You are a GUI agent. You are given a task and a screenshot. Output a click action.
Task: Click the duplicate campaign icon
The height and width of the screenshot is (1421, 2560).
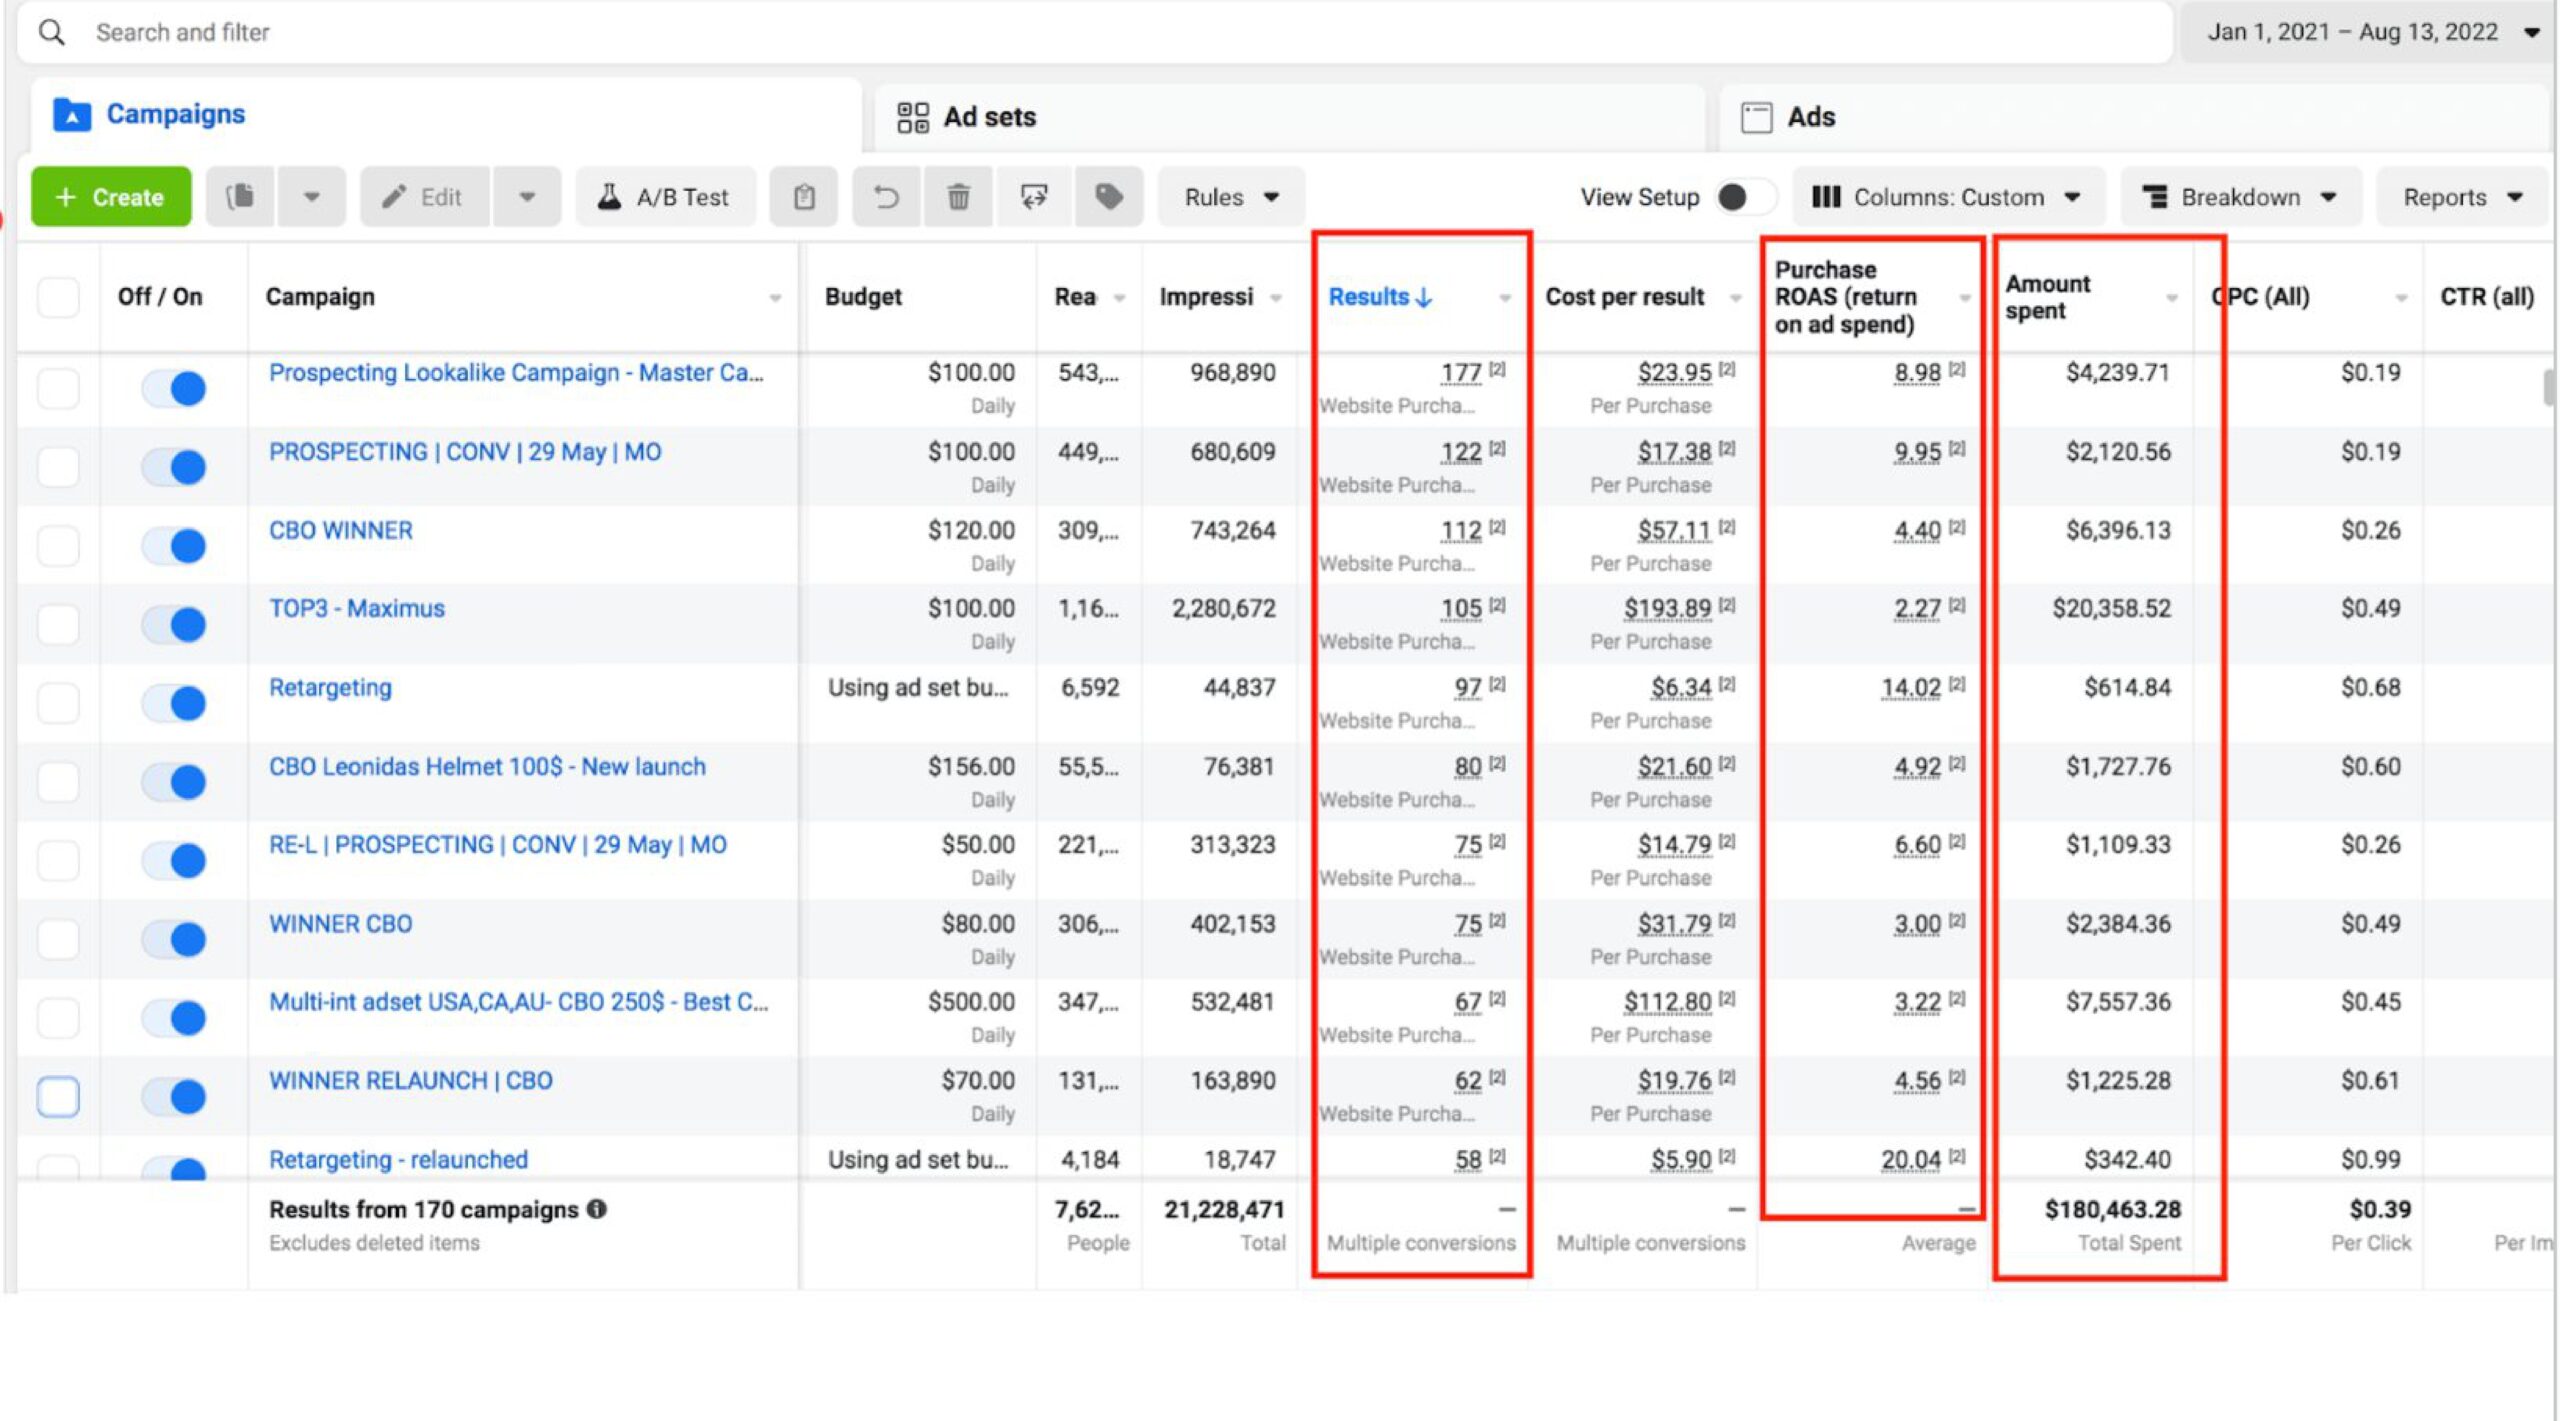[x=240, y=197]
